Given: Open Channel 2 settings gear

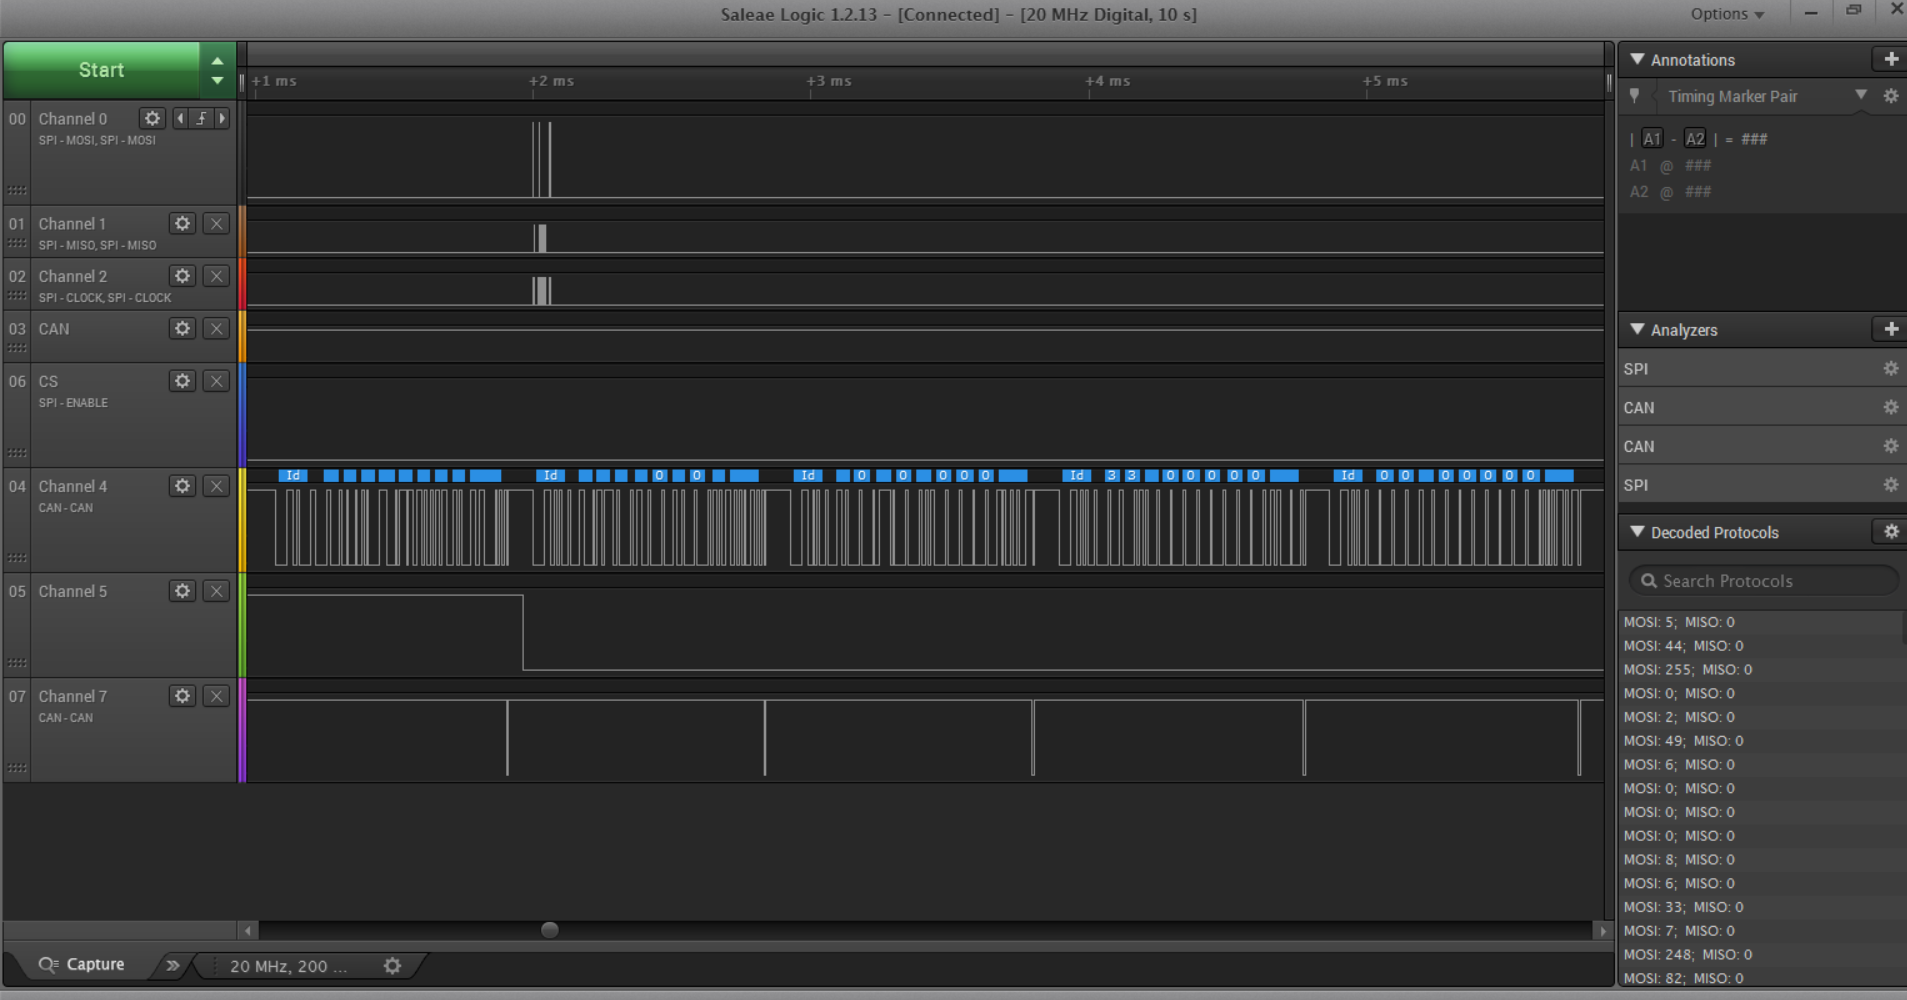Looking at the screenshot, I should point(182,276).
